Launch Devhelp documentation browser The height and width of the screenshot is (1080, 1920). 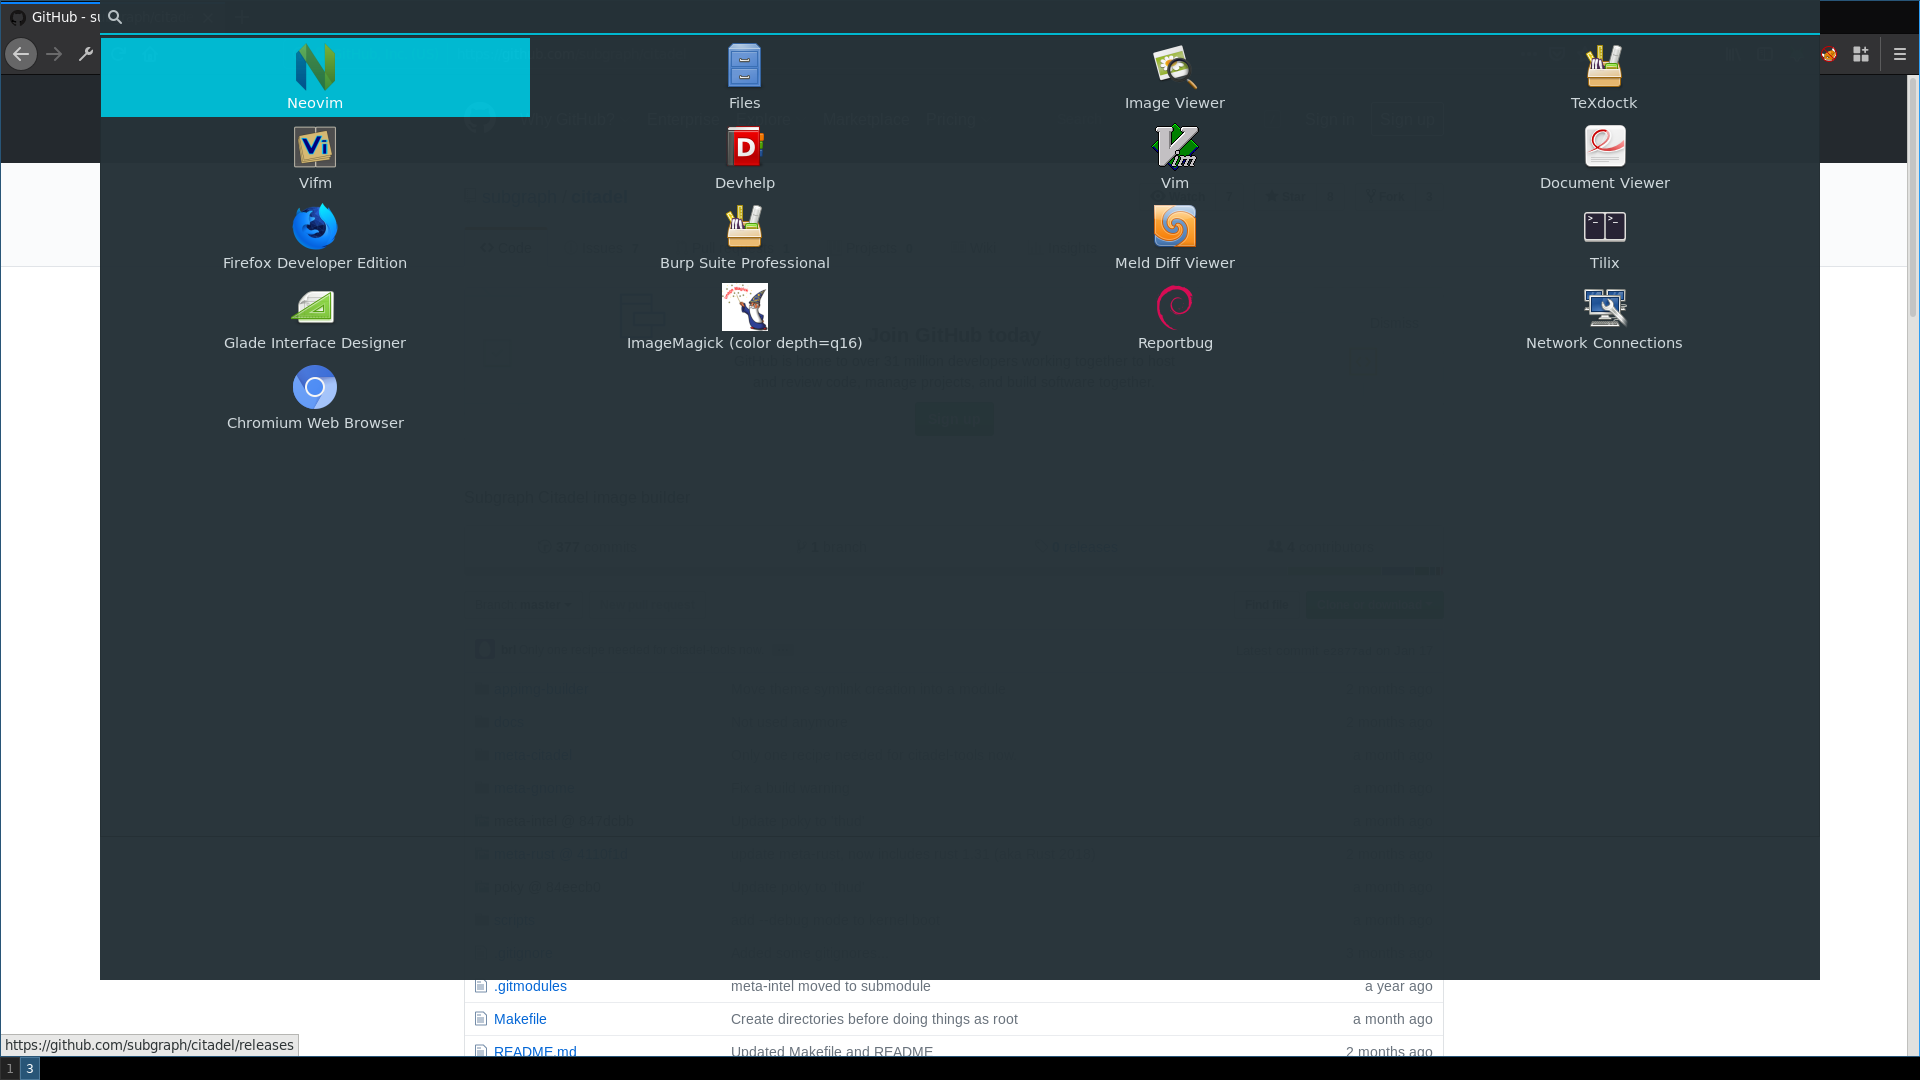click(x=744, y=157)
